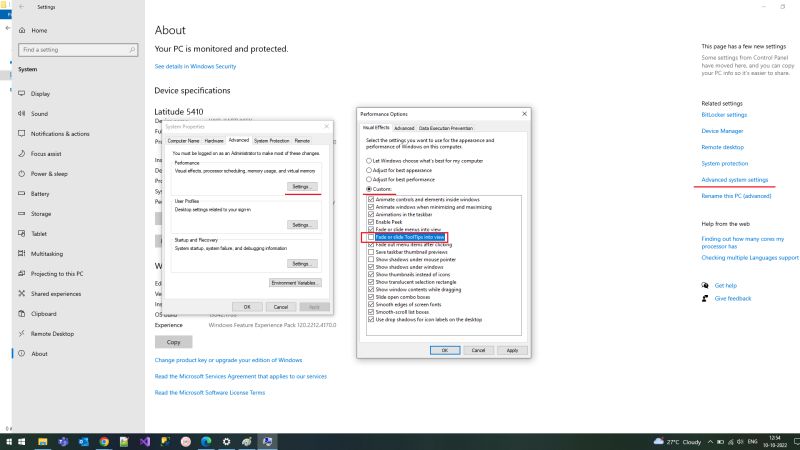Open Google Chrome from taskbar
This screenshot has height=450, width=800.
tap(104, 442)
